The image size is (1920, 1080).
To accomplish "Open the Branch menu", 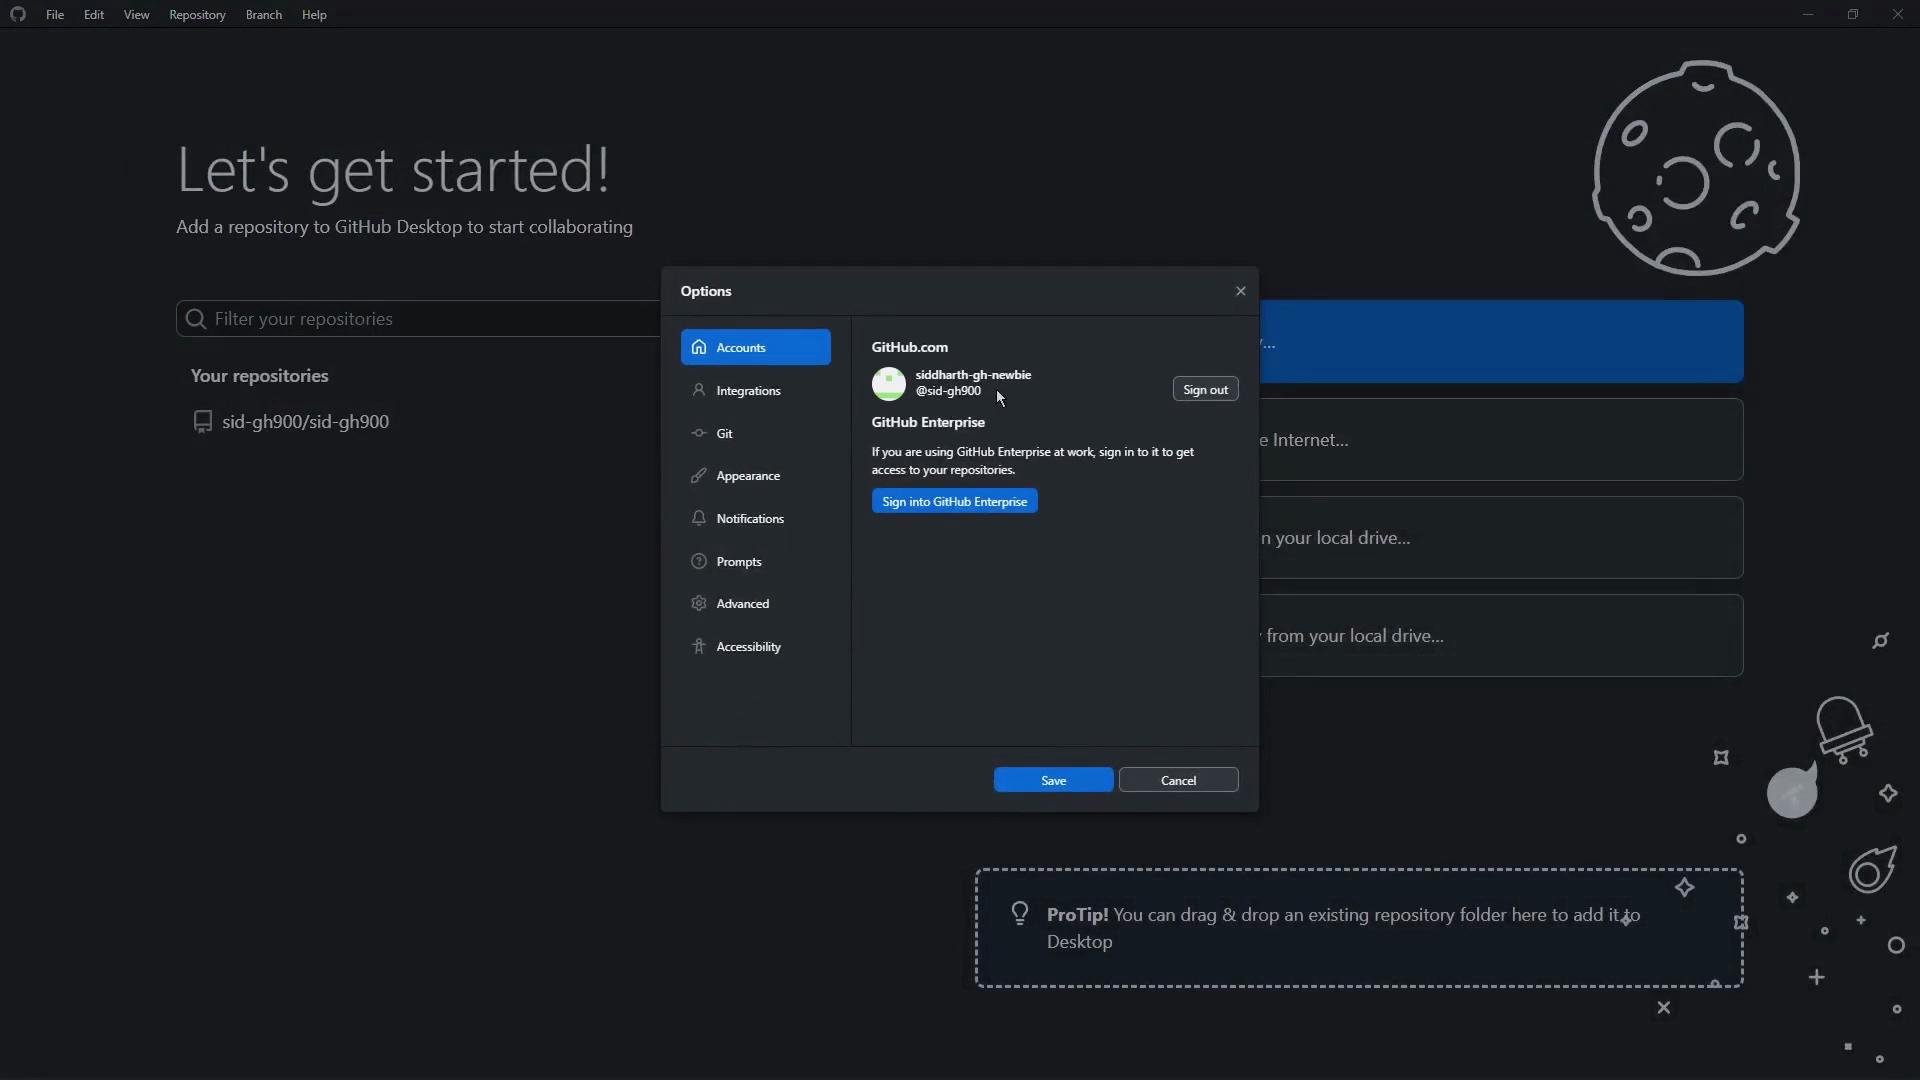I will point(264,15).
